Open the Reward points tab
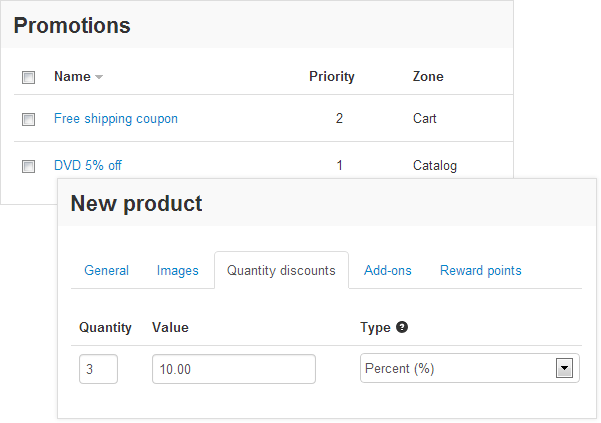 point(481,271)
